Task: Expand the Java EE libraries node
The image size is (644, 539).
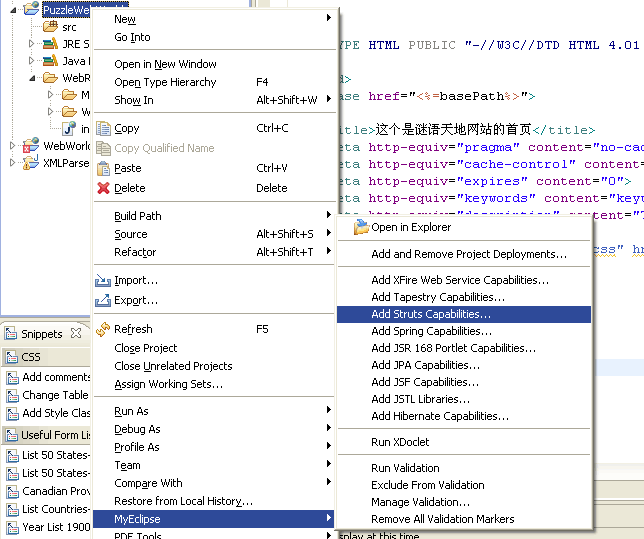Action: 31,61
